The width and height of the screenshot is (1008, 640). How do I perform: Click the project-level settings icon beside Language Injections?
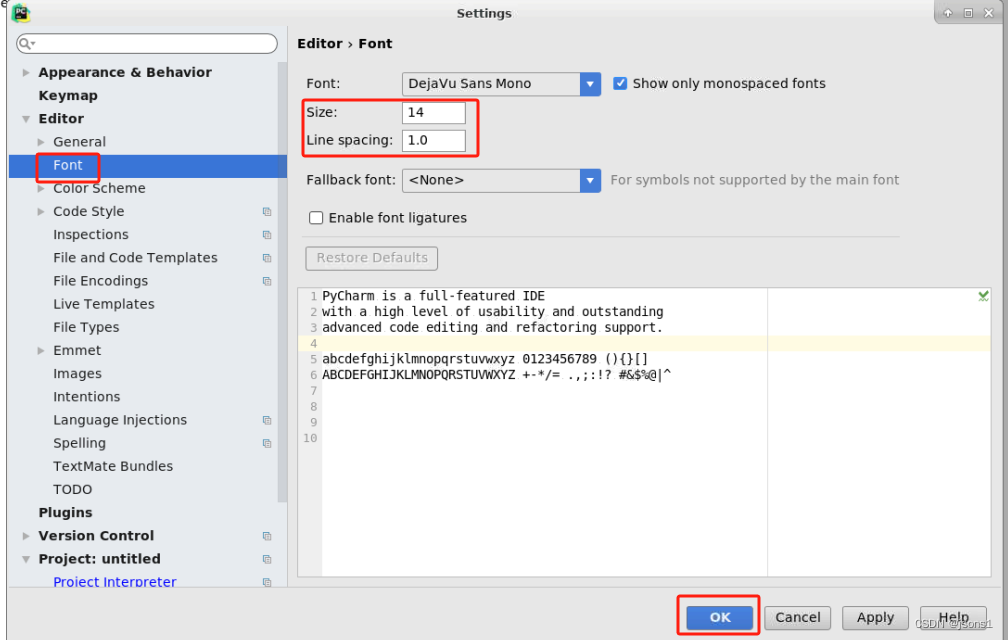[x=267, y=420]
